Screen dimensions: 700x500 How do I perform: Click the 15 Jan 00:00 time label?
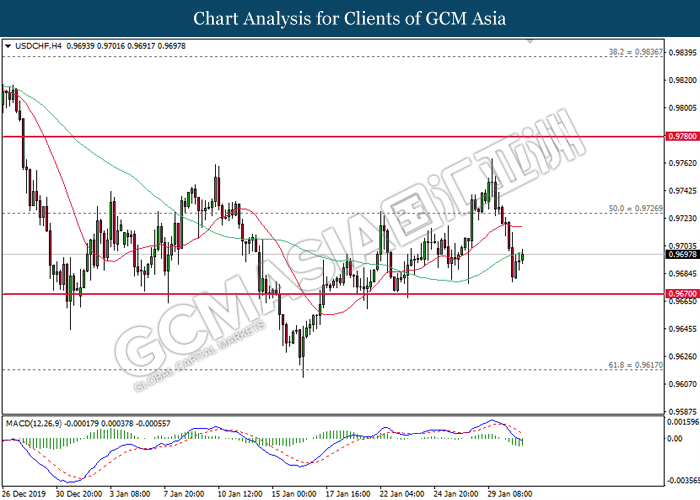295,493
